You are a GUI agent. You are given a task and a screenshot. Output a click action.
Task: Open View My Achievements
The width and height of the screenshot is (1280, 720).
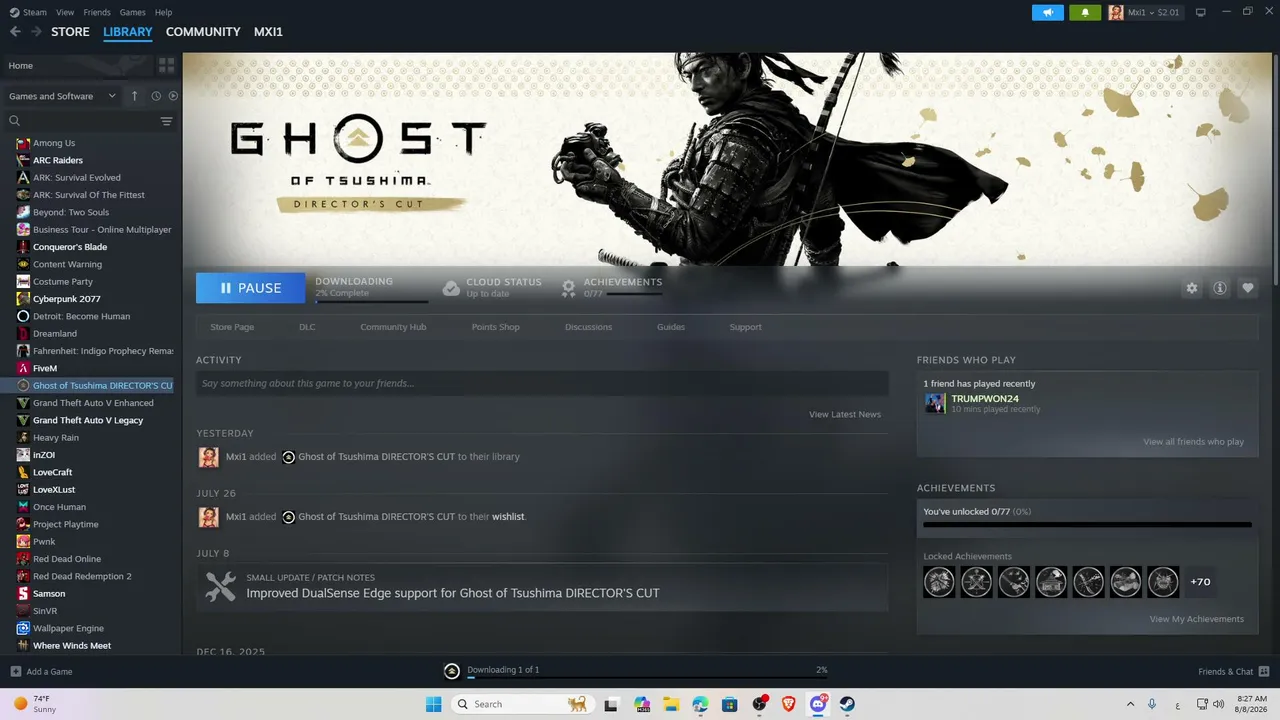click(1197, 619)
